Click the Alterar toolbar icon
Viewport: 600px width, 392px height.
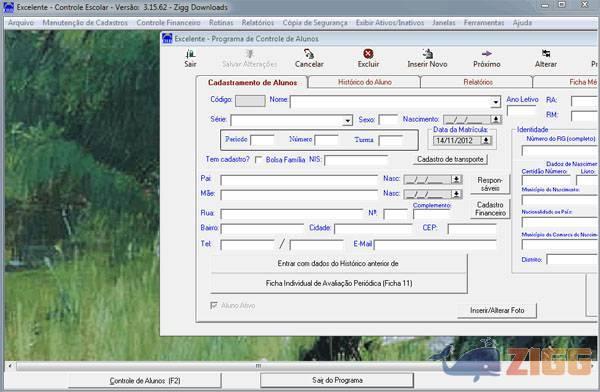546,54
